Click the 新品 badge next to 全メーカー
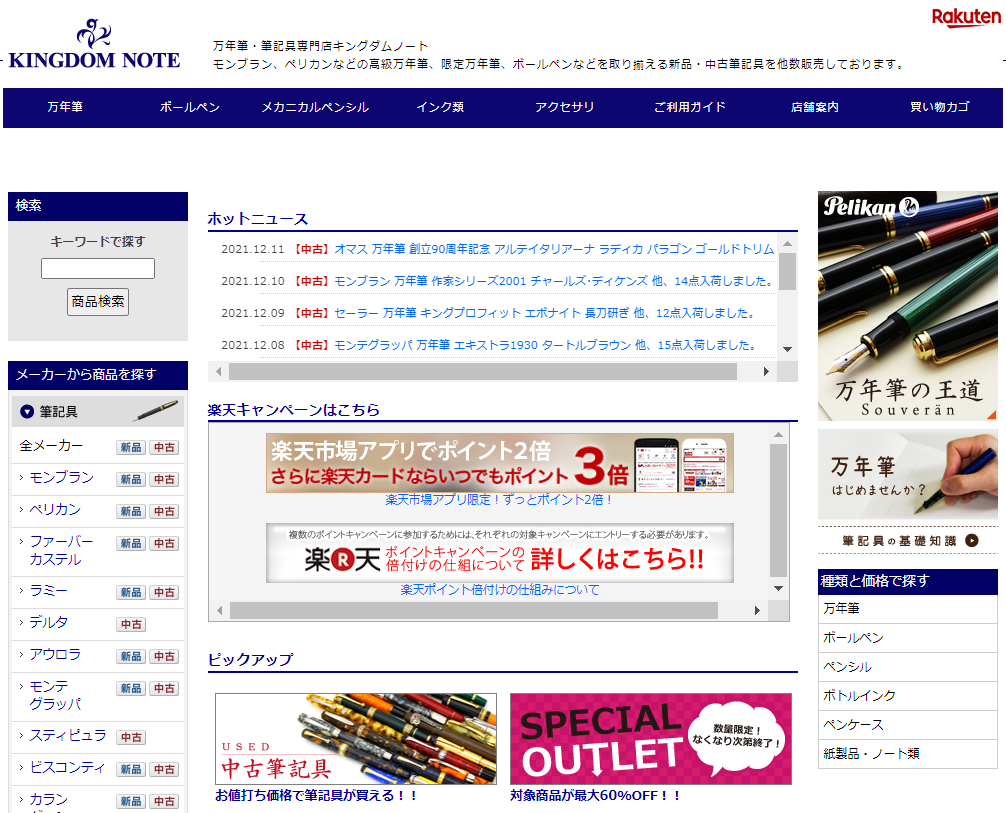 [x=131, y=448]
